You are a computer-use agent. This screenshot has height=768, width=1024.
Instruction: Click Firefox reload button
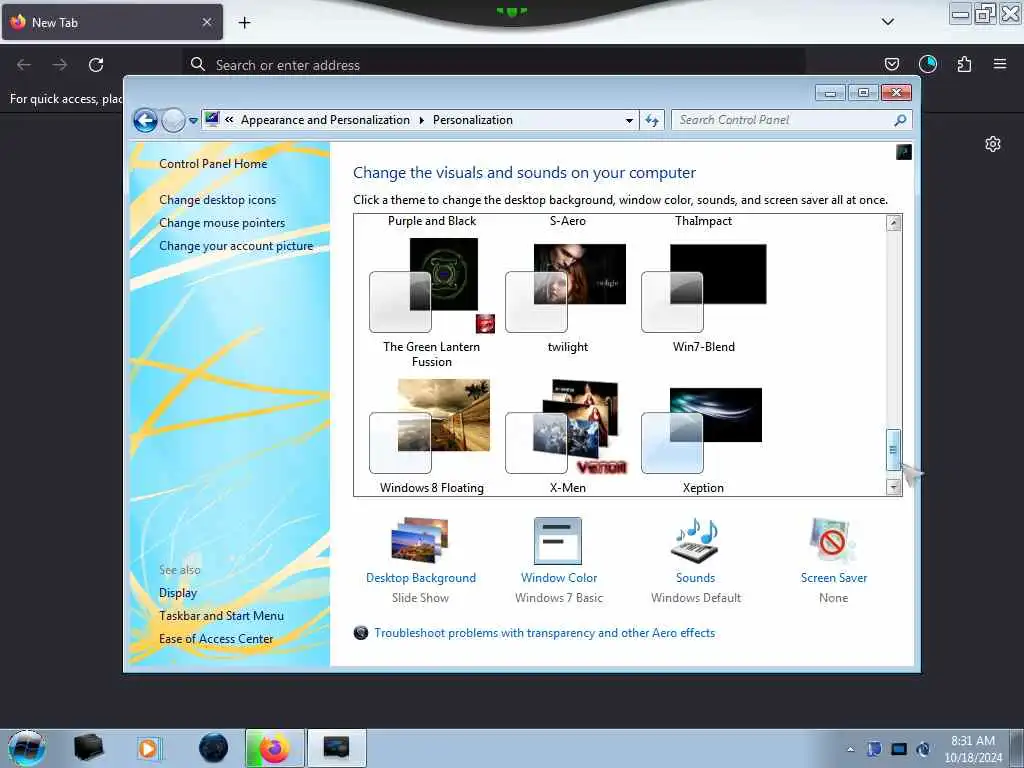pos(96,65)
